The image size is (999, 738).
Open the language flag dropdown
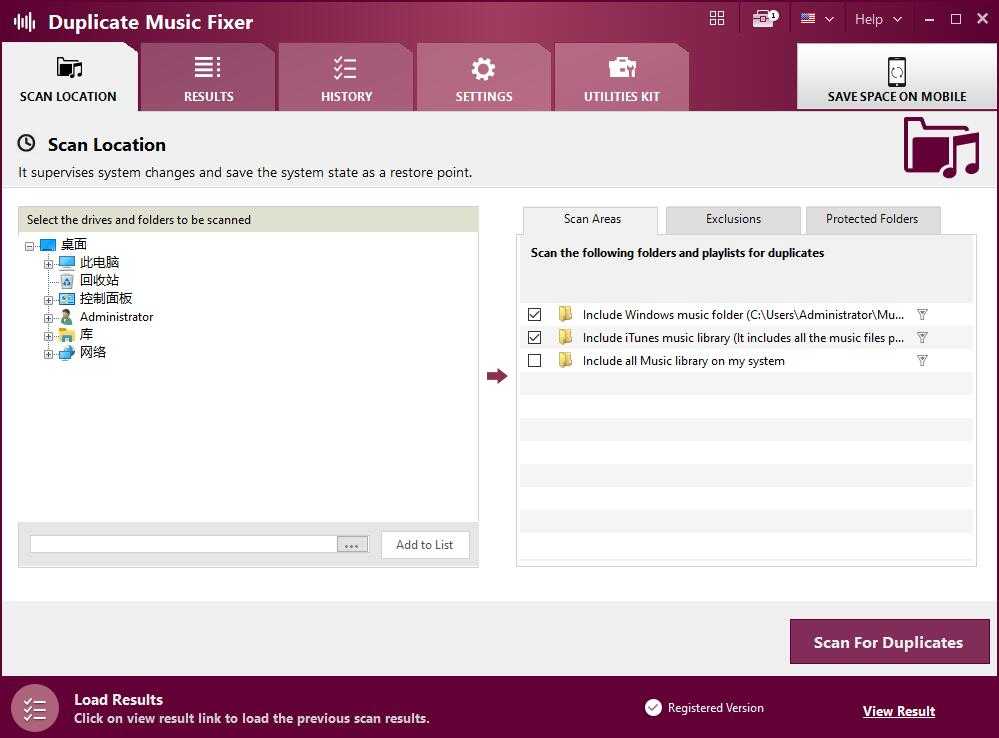click(817, 18)
